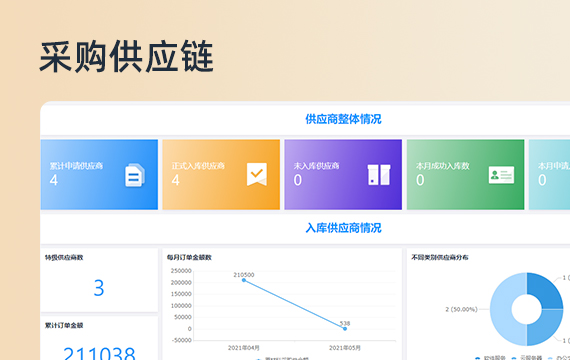Click the 210500 value label above line
This screenshot has height=360, width=570.
pos(244,275)
